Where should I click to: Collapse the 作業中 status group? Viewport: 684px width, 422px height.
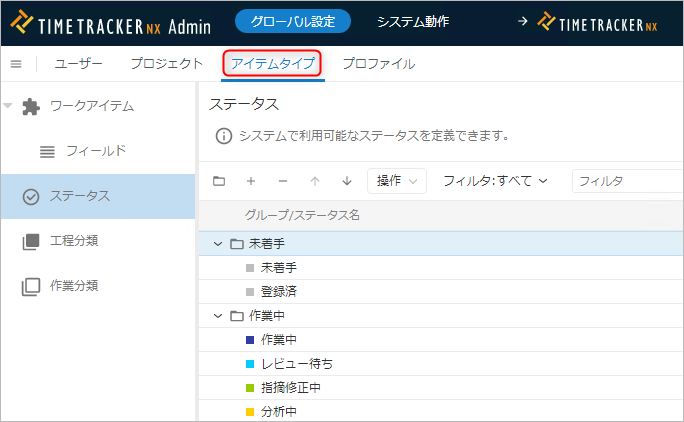tap(219, 316)
